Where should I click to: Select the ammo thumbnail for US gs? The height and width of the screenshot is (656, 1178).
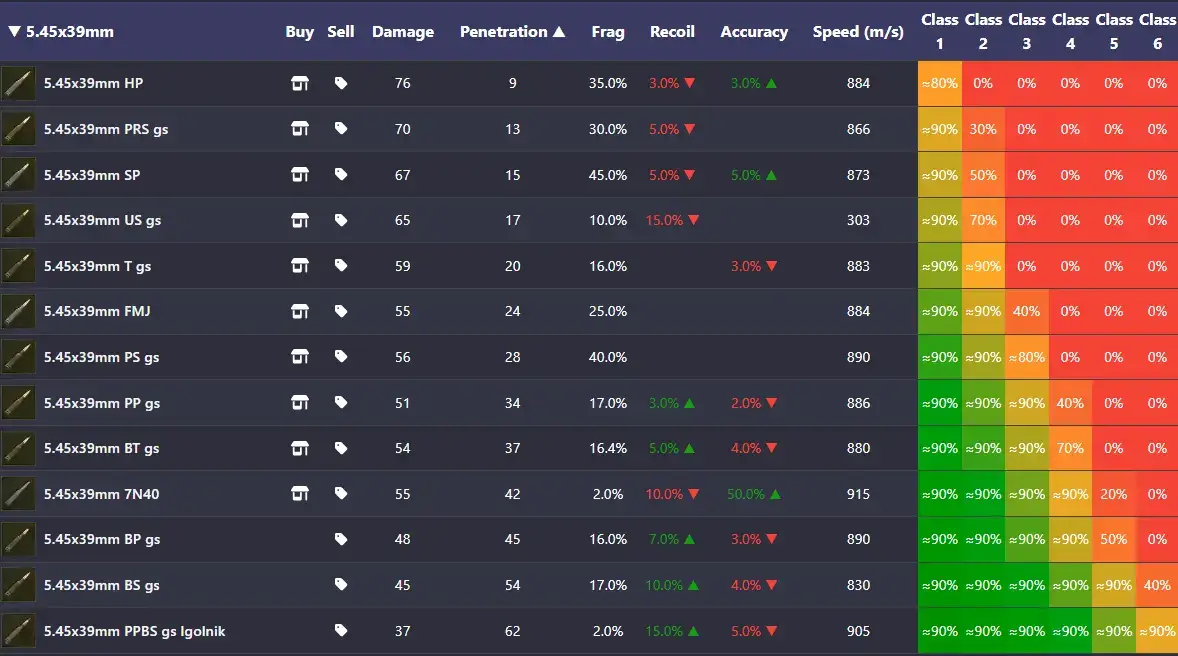18,220
